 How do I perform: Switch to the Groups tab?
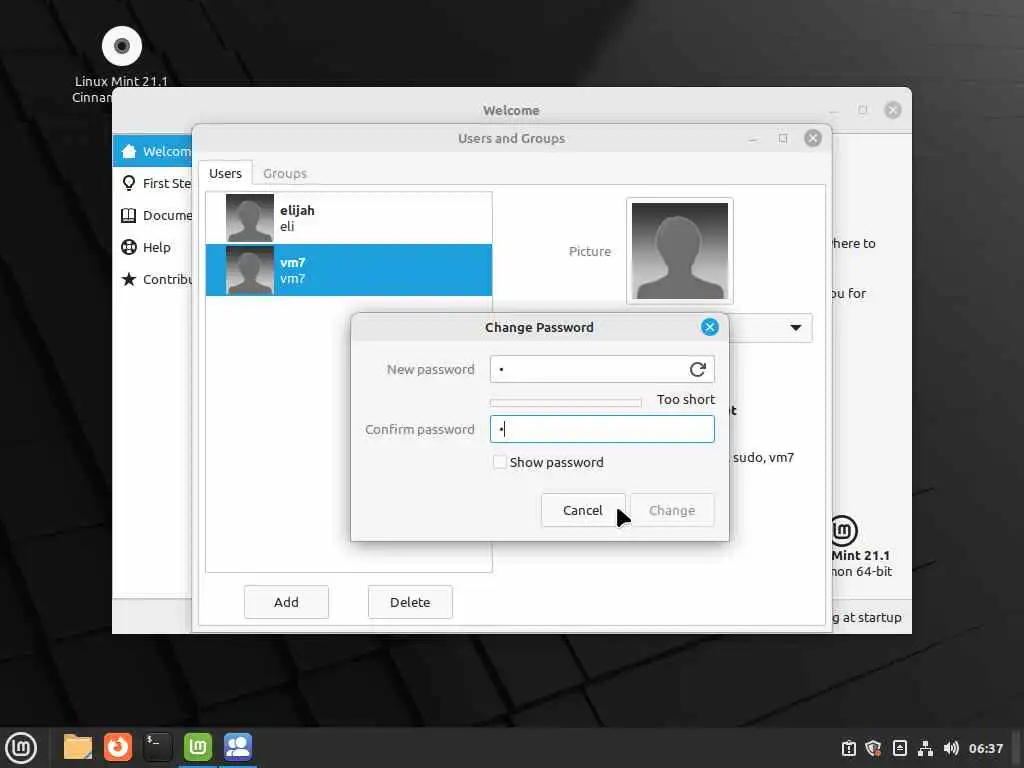coord(285,174)
